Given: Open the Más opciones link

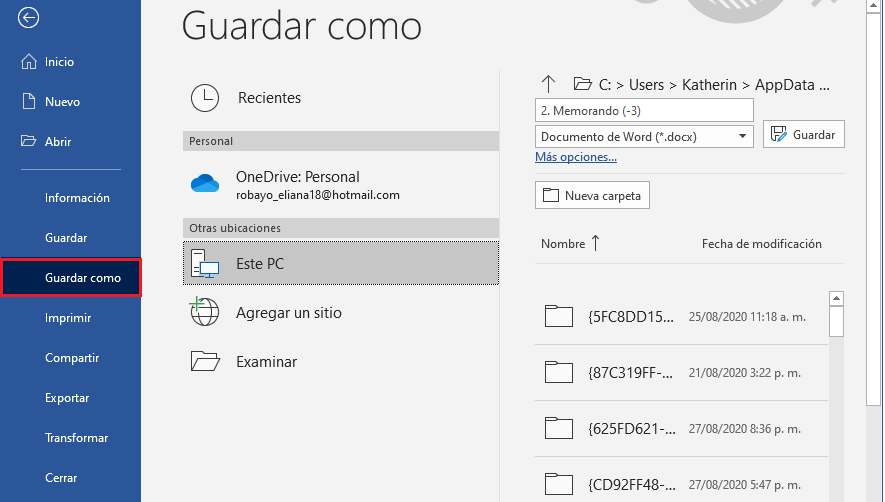Looking at the screenshot, I should tap(576, 157).
